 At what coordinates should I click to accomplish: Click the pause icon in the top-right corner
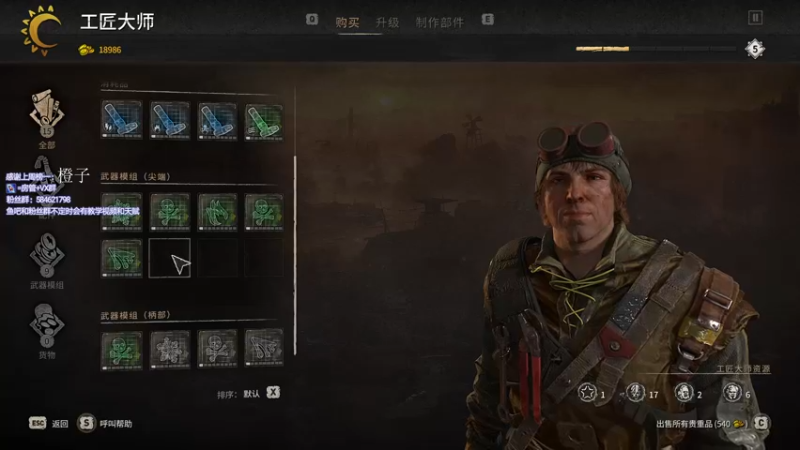point(755,17)
